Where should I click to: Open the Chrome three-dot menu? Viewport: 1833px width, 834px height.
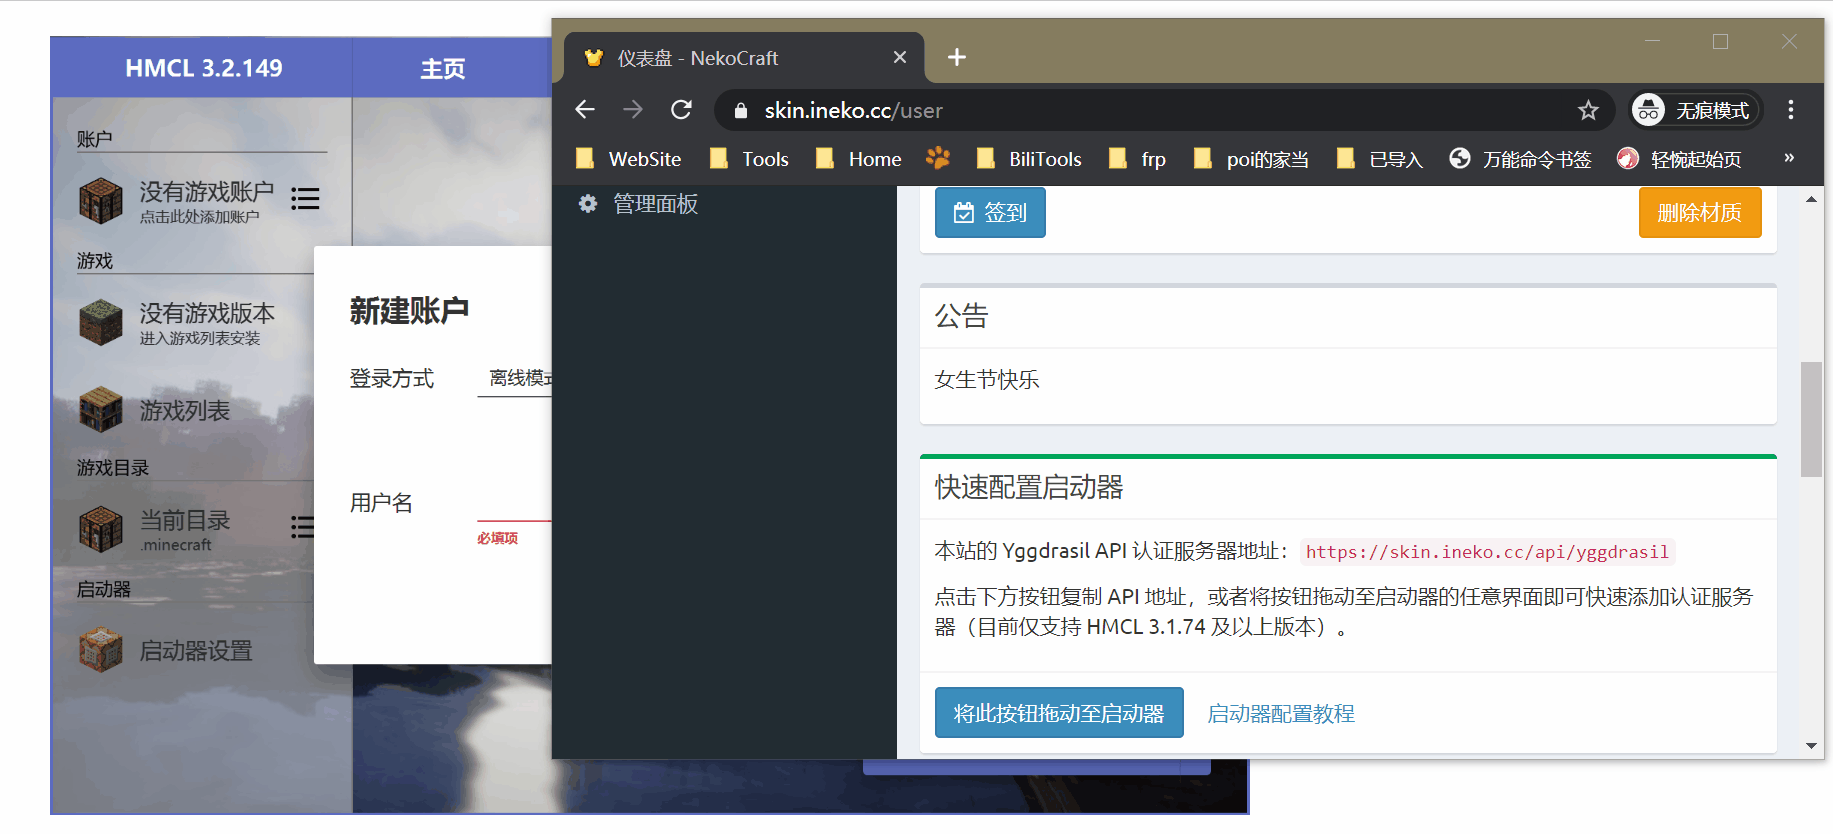point(1790,110)
